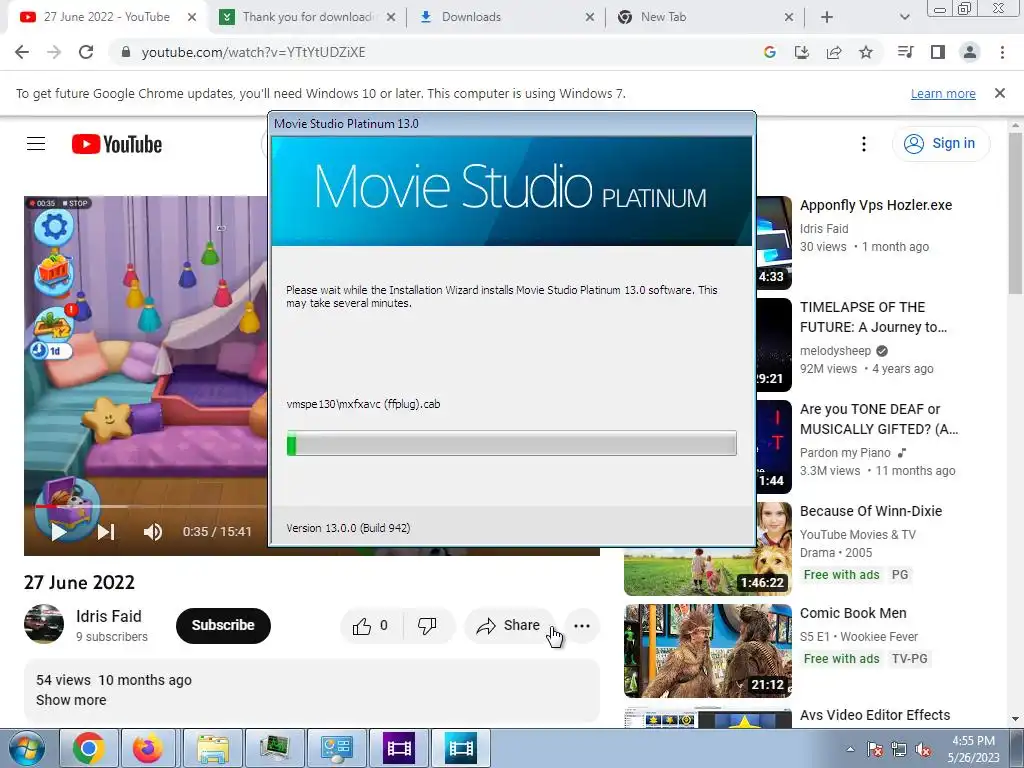Open a new browser tab with plus
Screen dimensions: 1024x768
[x=827, y=17]
